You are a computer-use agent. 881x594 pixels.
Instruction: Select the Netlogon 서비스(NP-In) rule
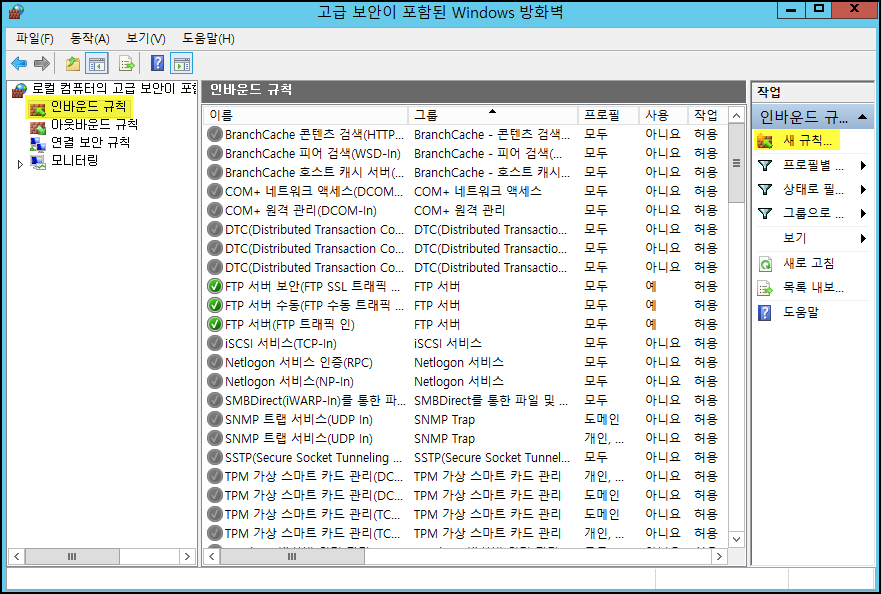(465, 381)
